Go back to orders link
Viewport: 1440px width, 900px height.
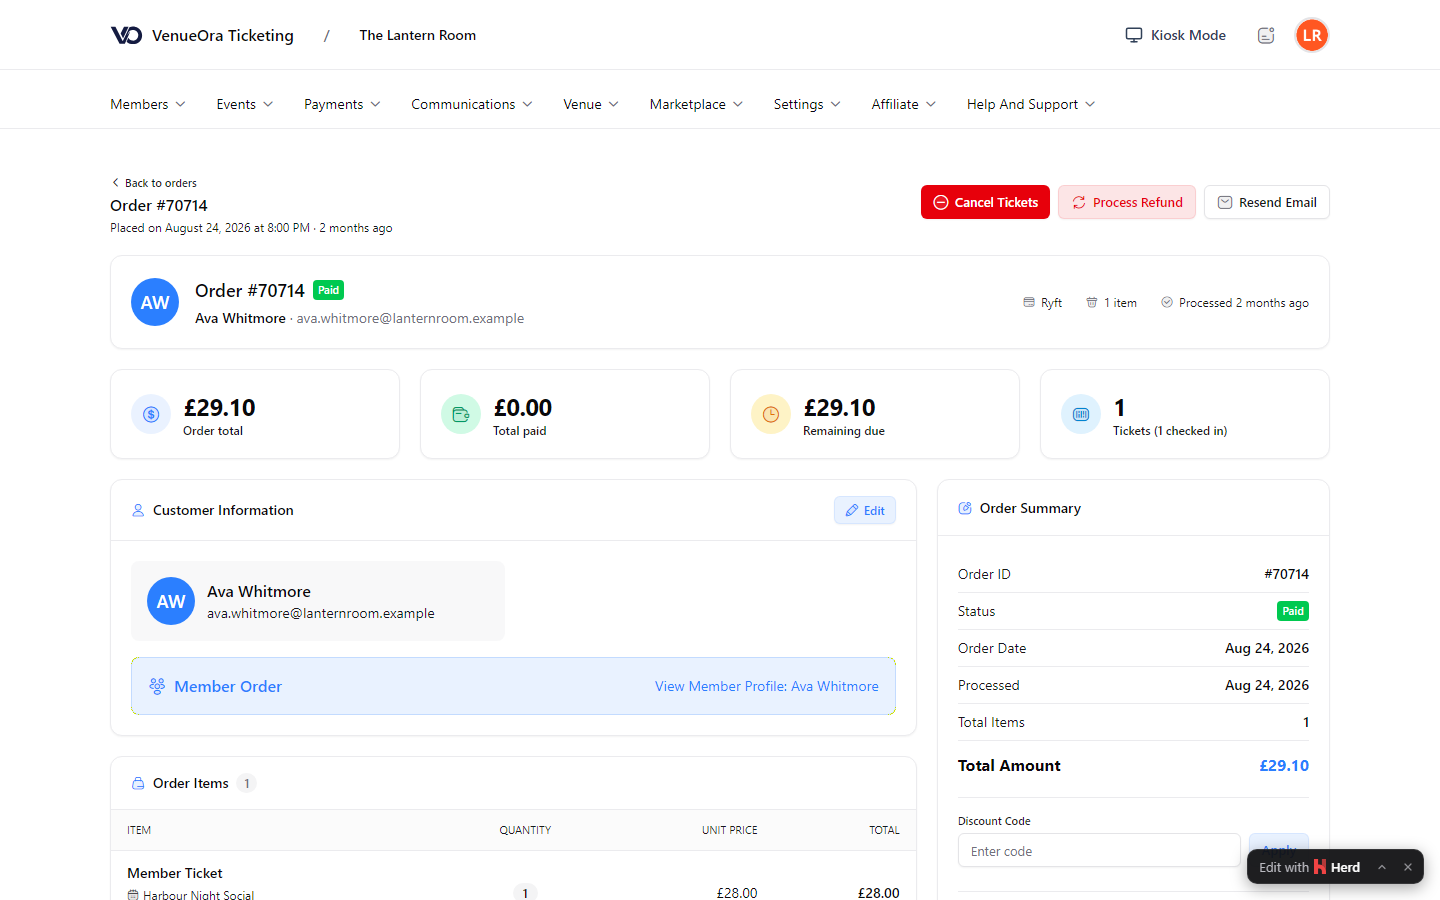154,183
